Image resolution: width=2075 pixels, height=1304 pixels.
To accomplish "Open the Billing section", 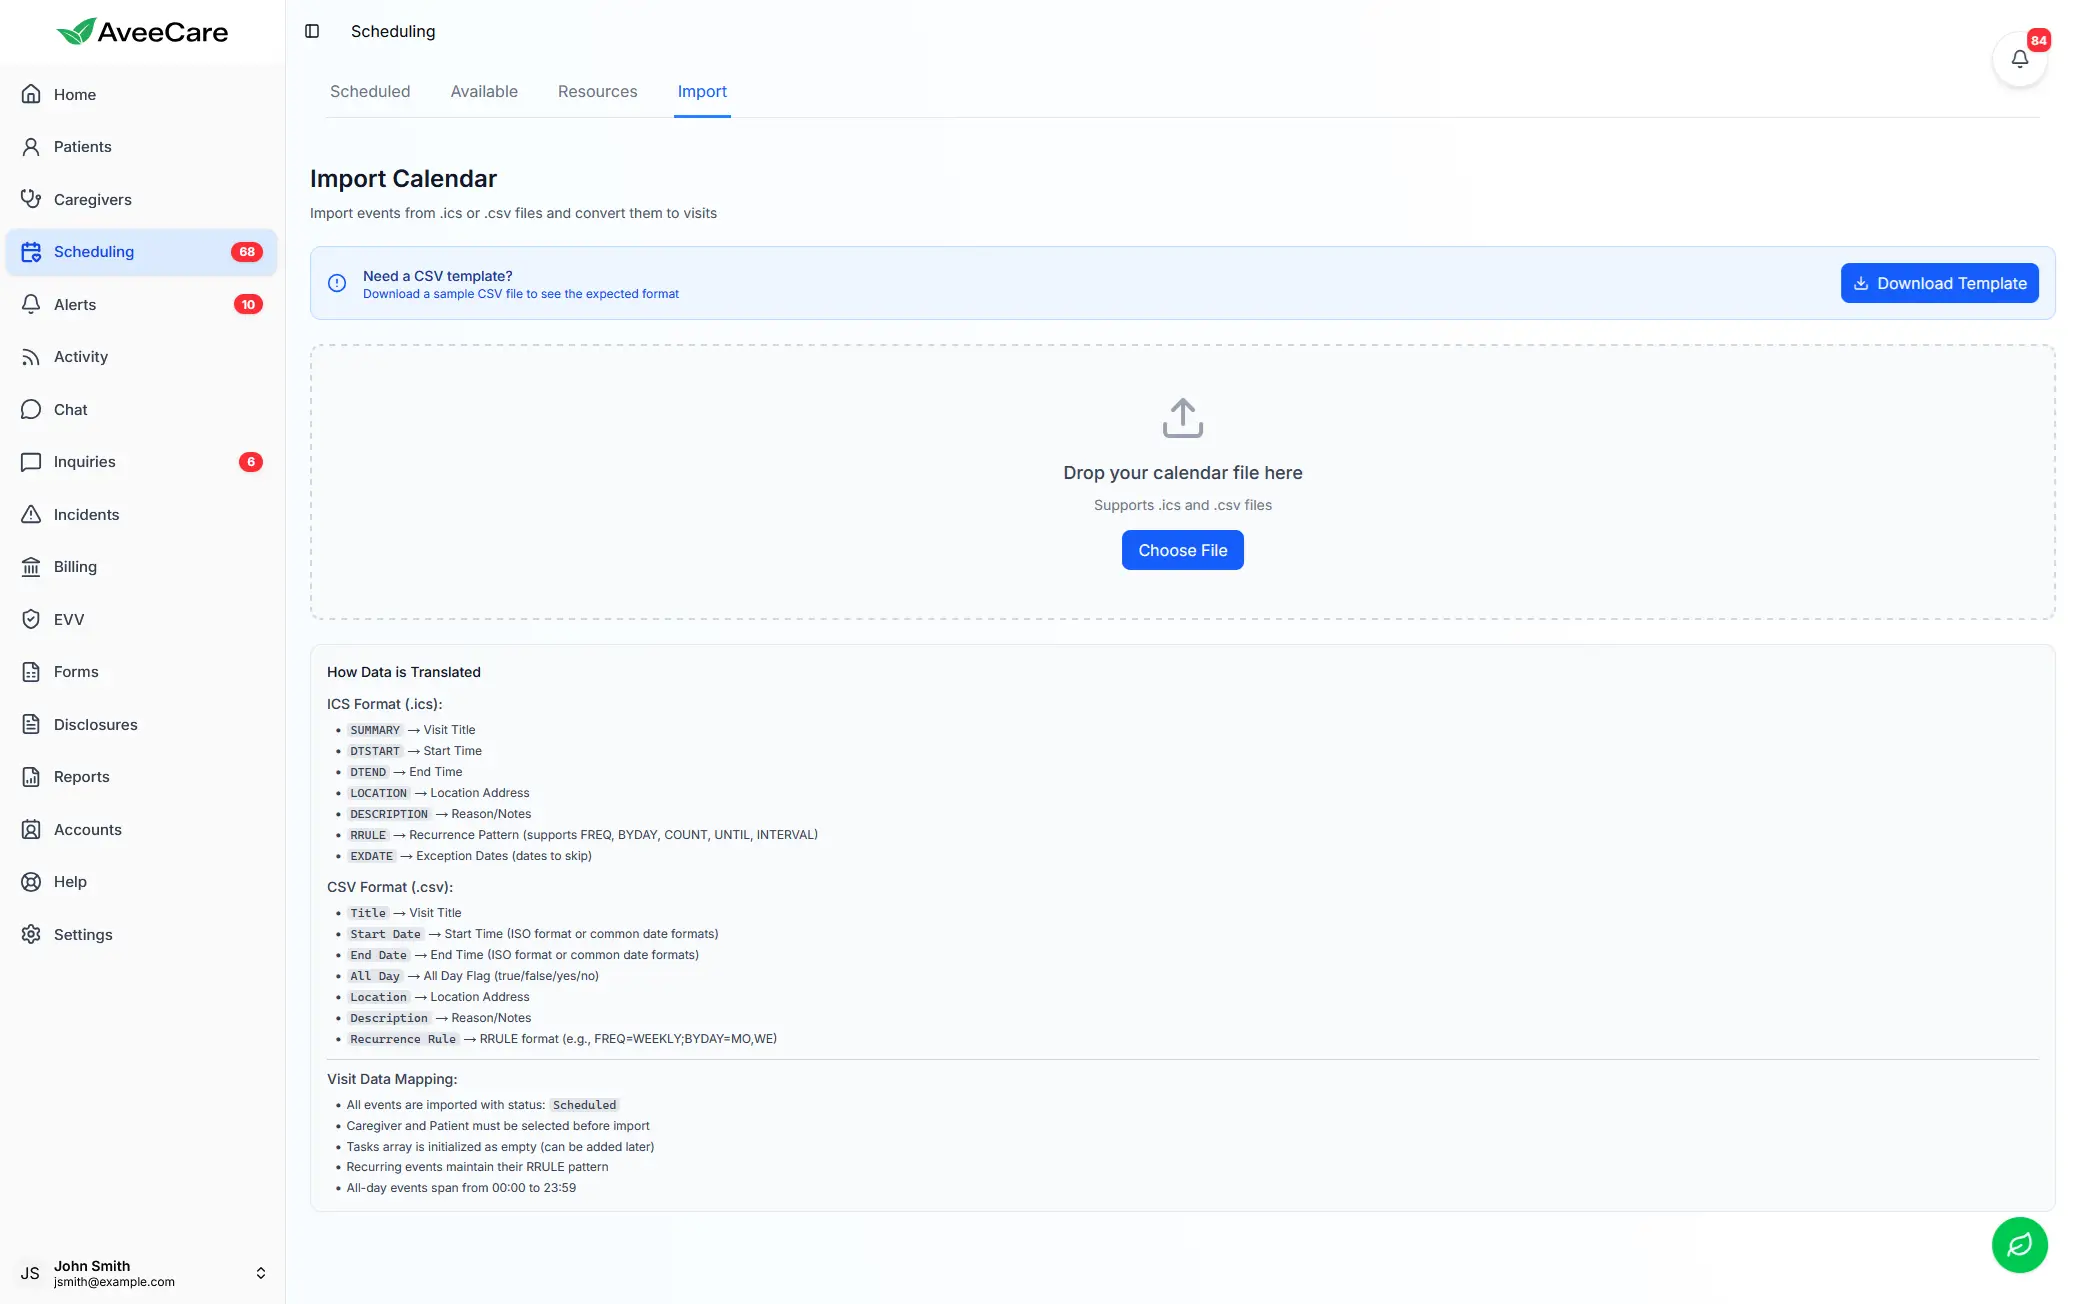I will pos(74,566).
